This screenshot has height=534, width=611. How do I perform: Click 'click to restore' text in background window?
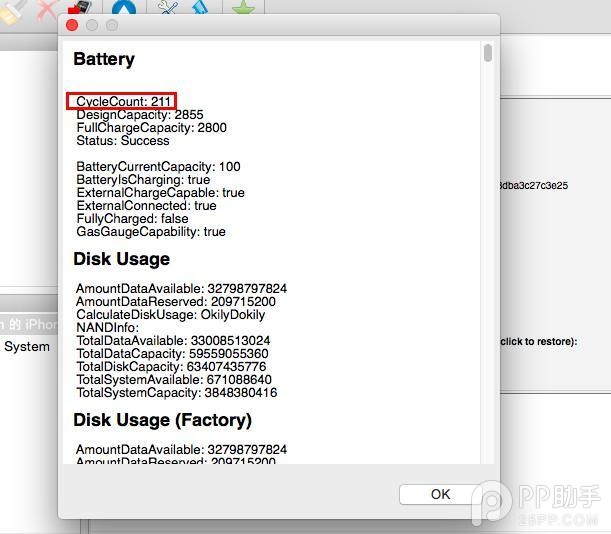pyautogui.click(x=538, y=341)
